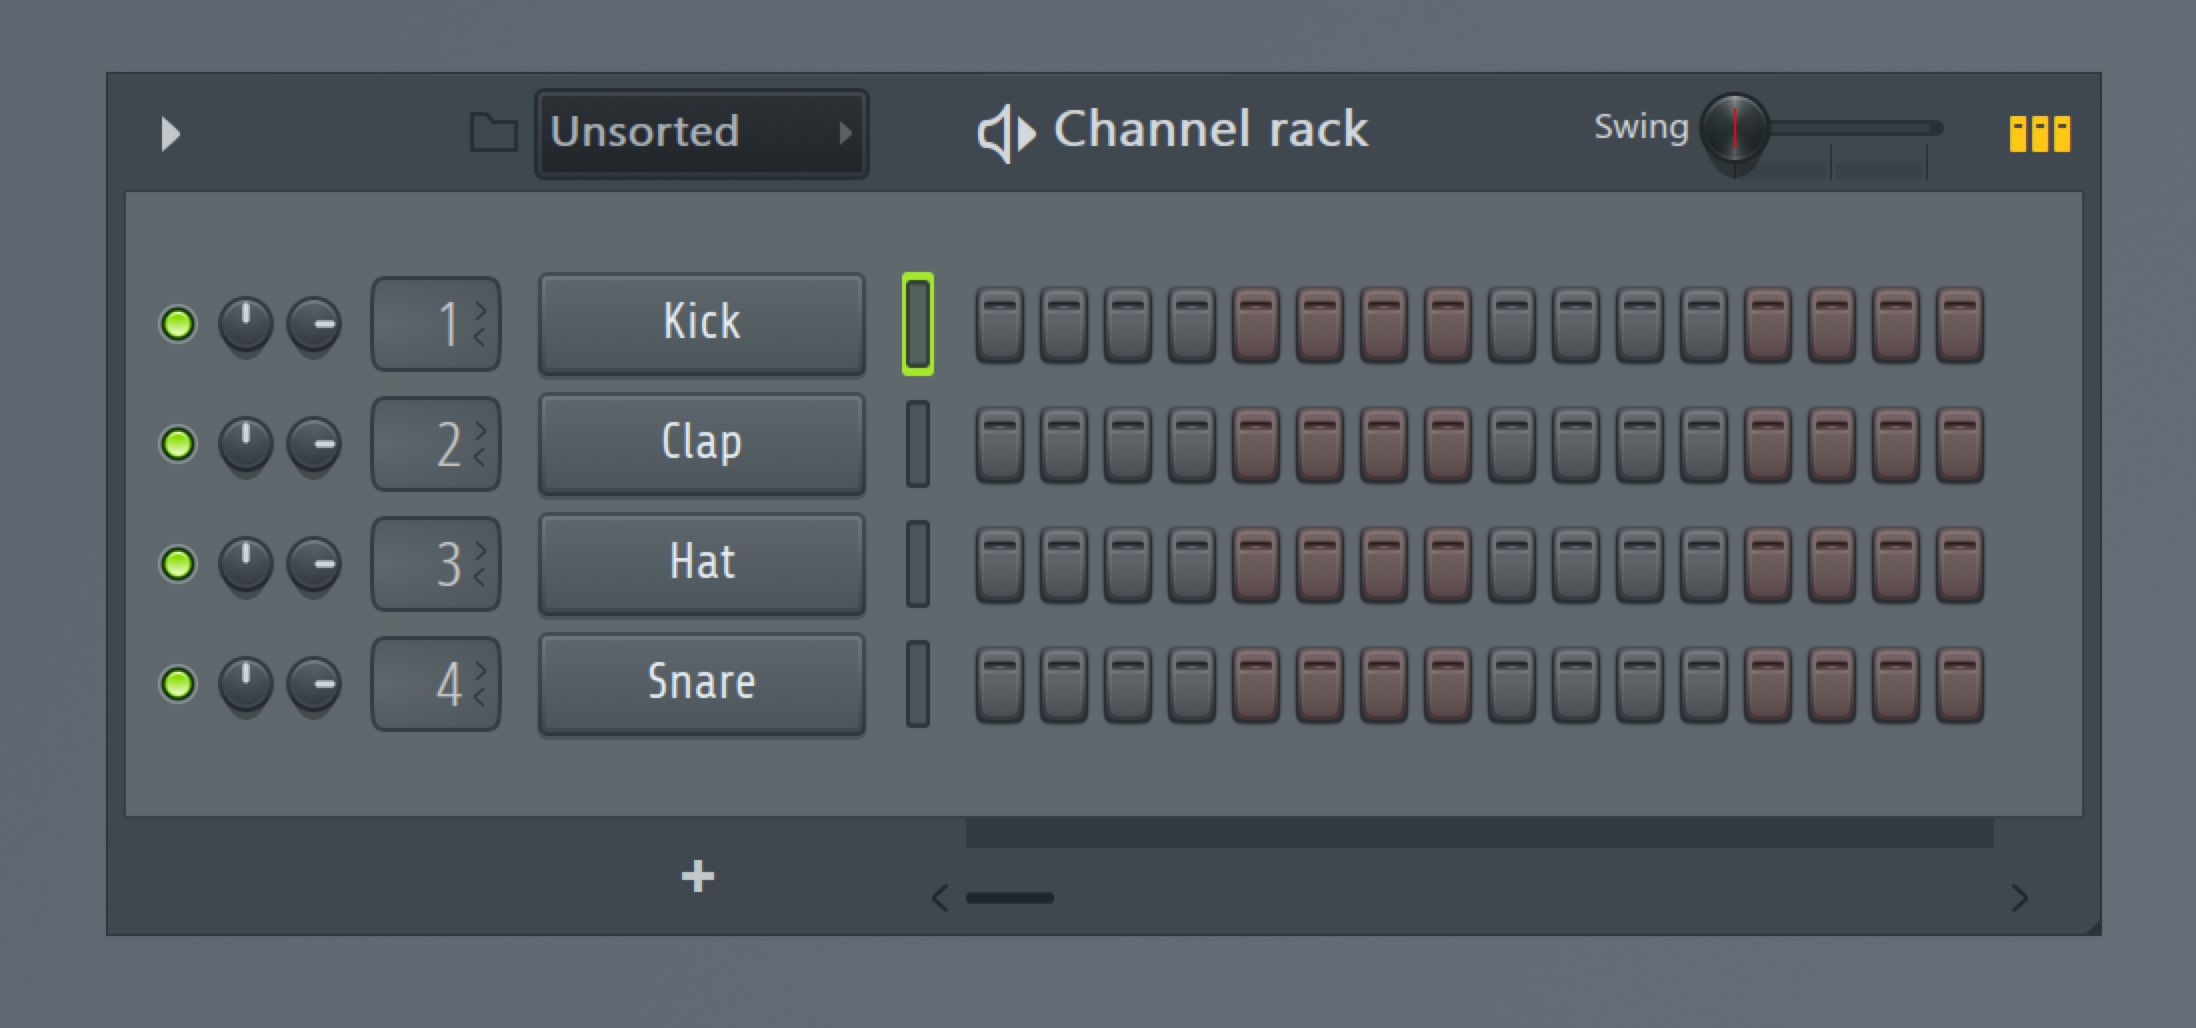This screenshot has width=2196, height=1028.
Task: Activate ninth step of Kick row
Action: (1512, 325)
